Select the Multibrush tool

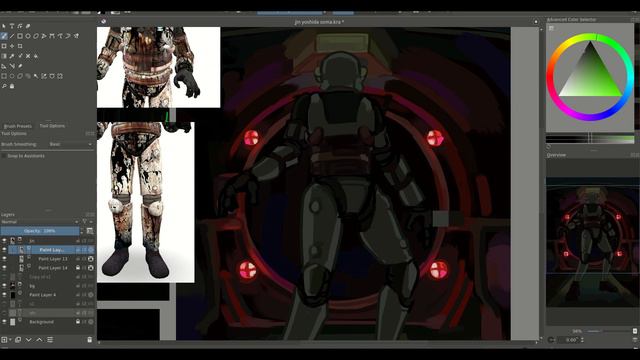[76, 36]
